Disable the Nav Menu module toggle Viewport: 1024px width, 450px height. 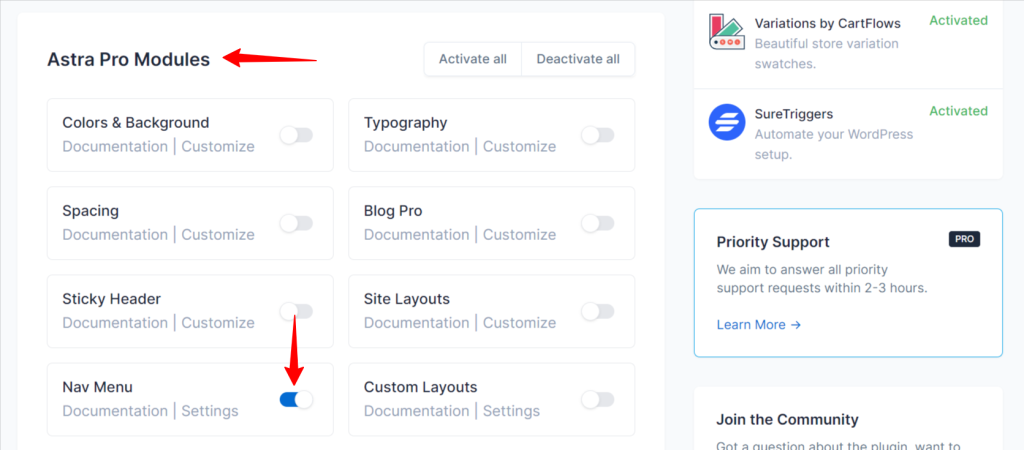tap(296, 400)
